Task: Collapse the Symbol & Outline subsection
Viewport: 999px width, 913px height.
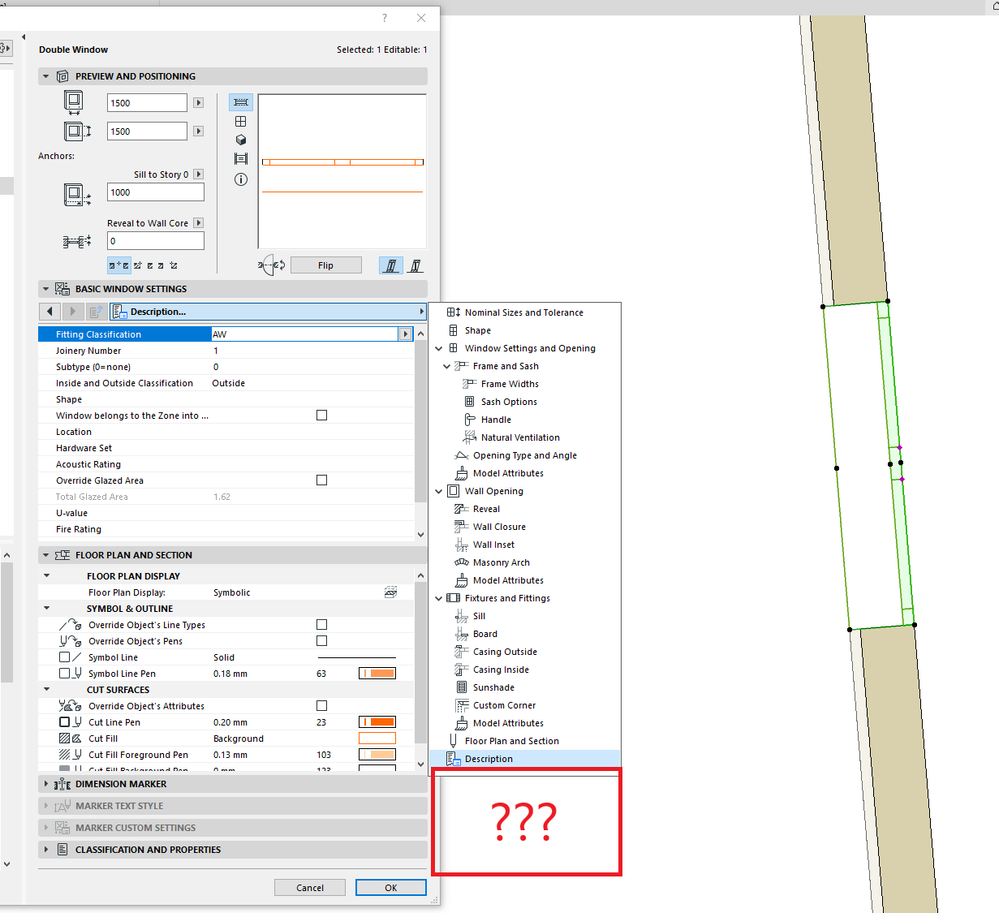Action: point(47,608)
